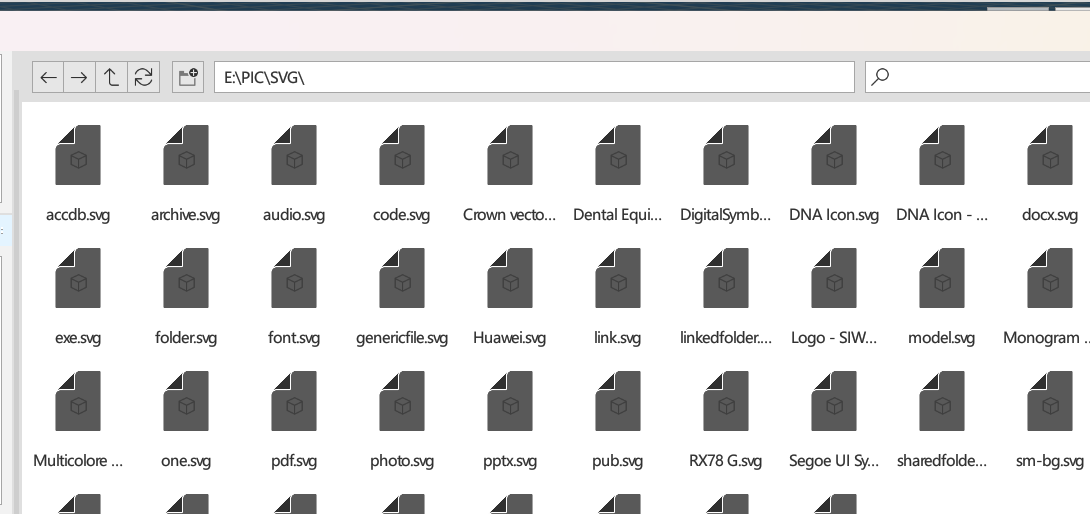Screen dimensions: 1090x514
Task: Select the docx.svg file icon
Action: [1050, 155]
